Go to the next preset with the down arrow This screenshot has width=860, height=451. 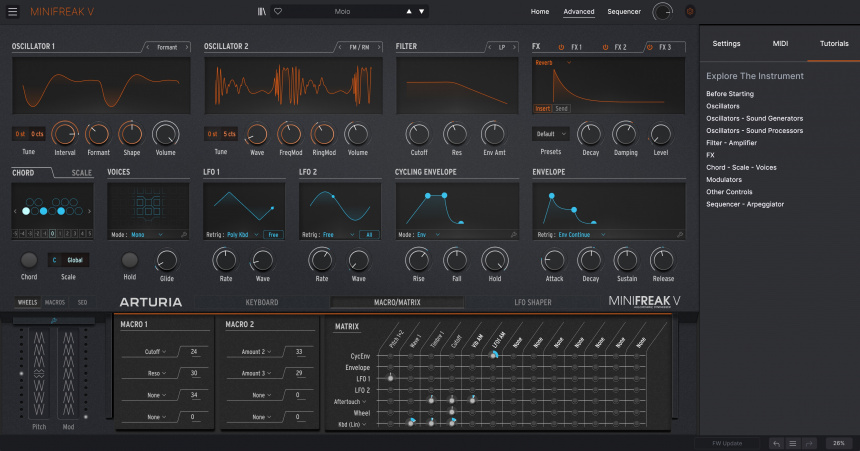(x=422, y=11)
